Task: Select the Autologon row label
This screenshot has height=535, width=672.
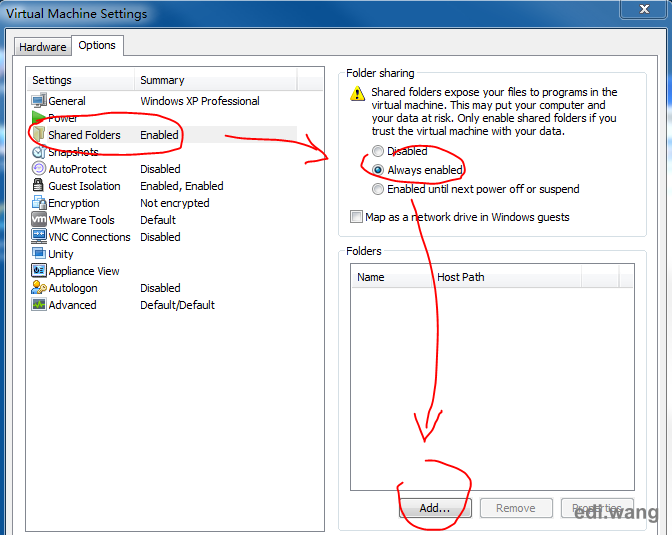Action: (73, 288)
